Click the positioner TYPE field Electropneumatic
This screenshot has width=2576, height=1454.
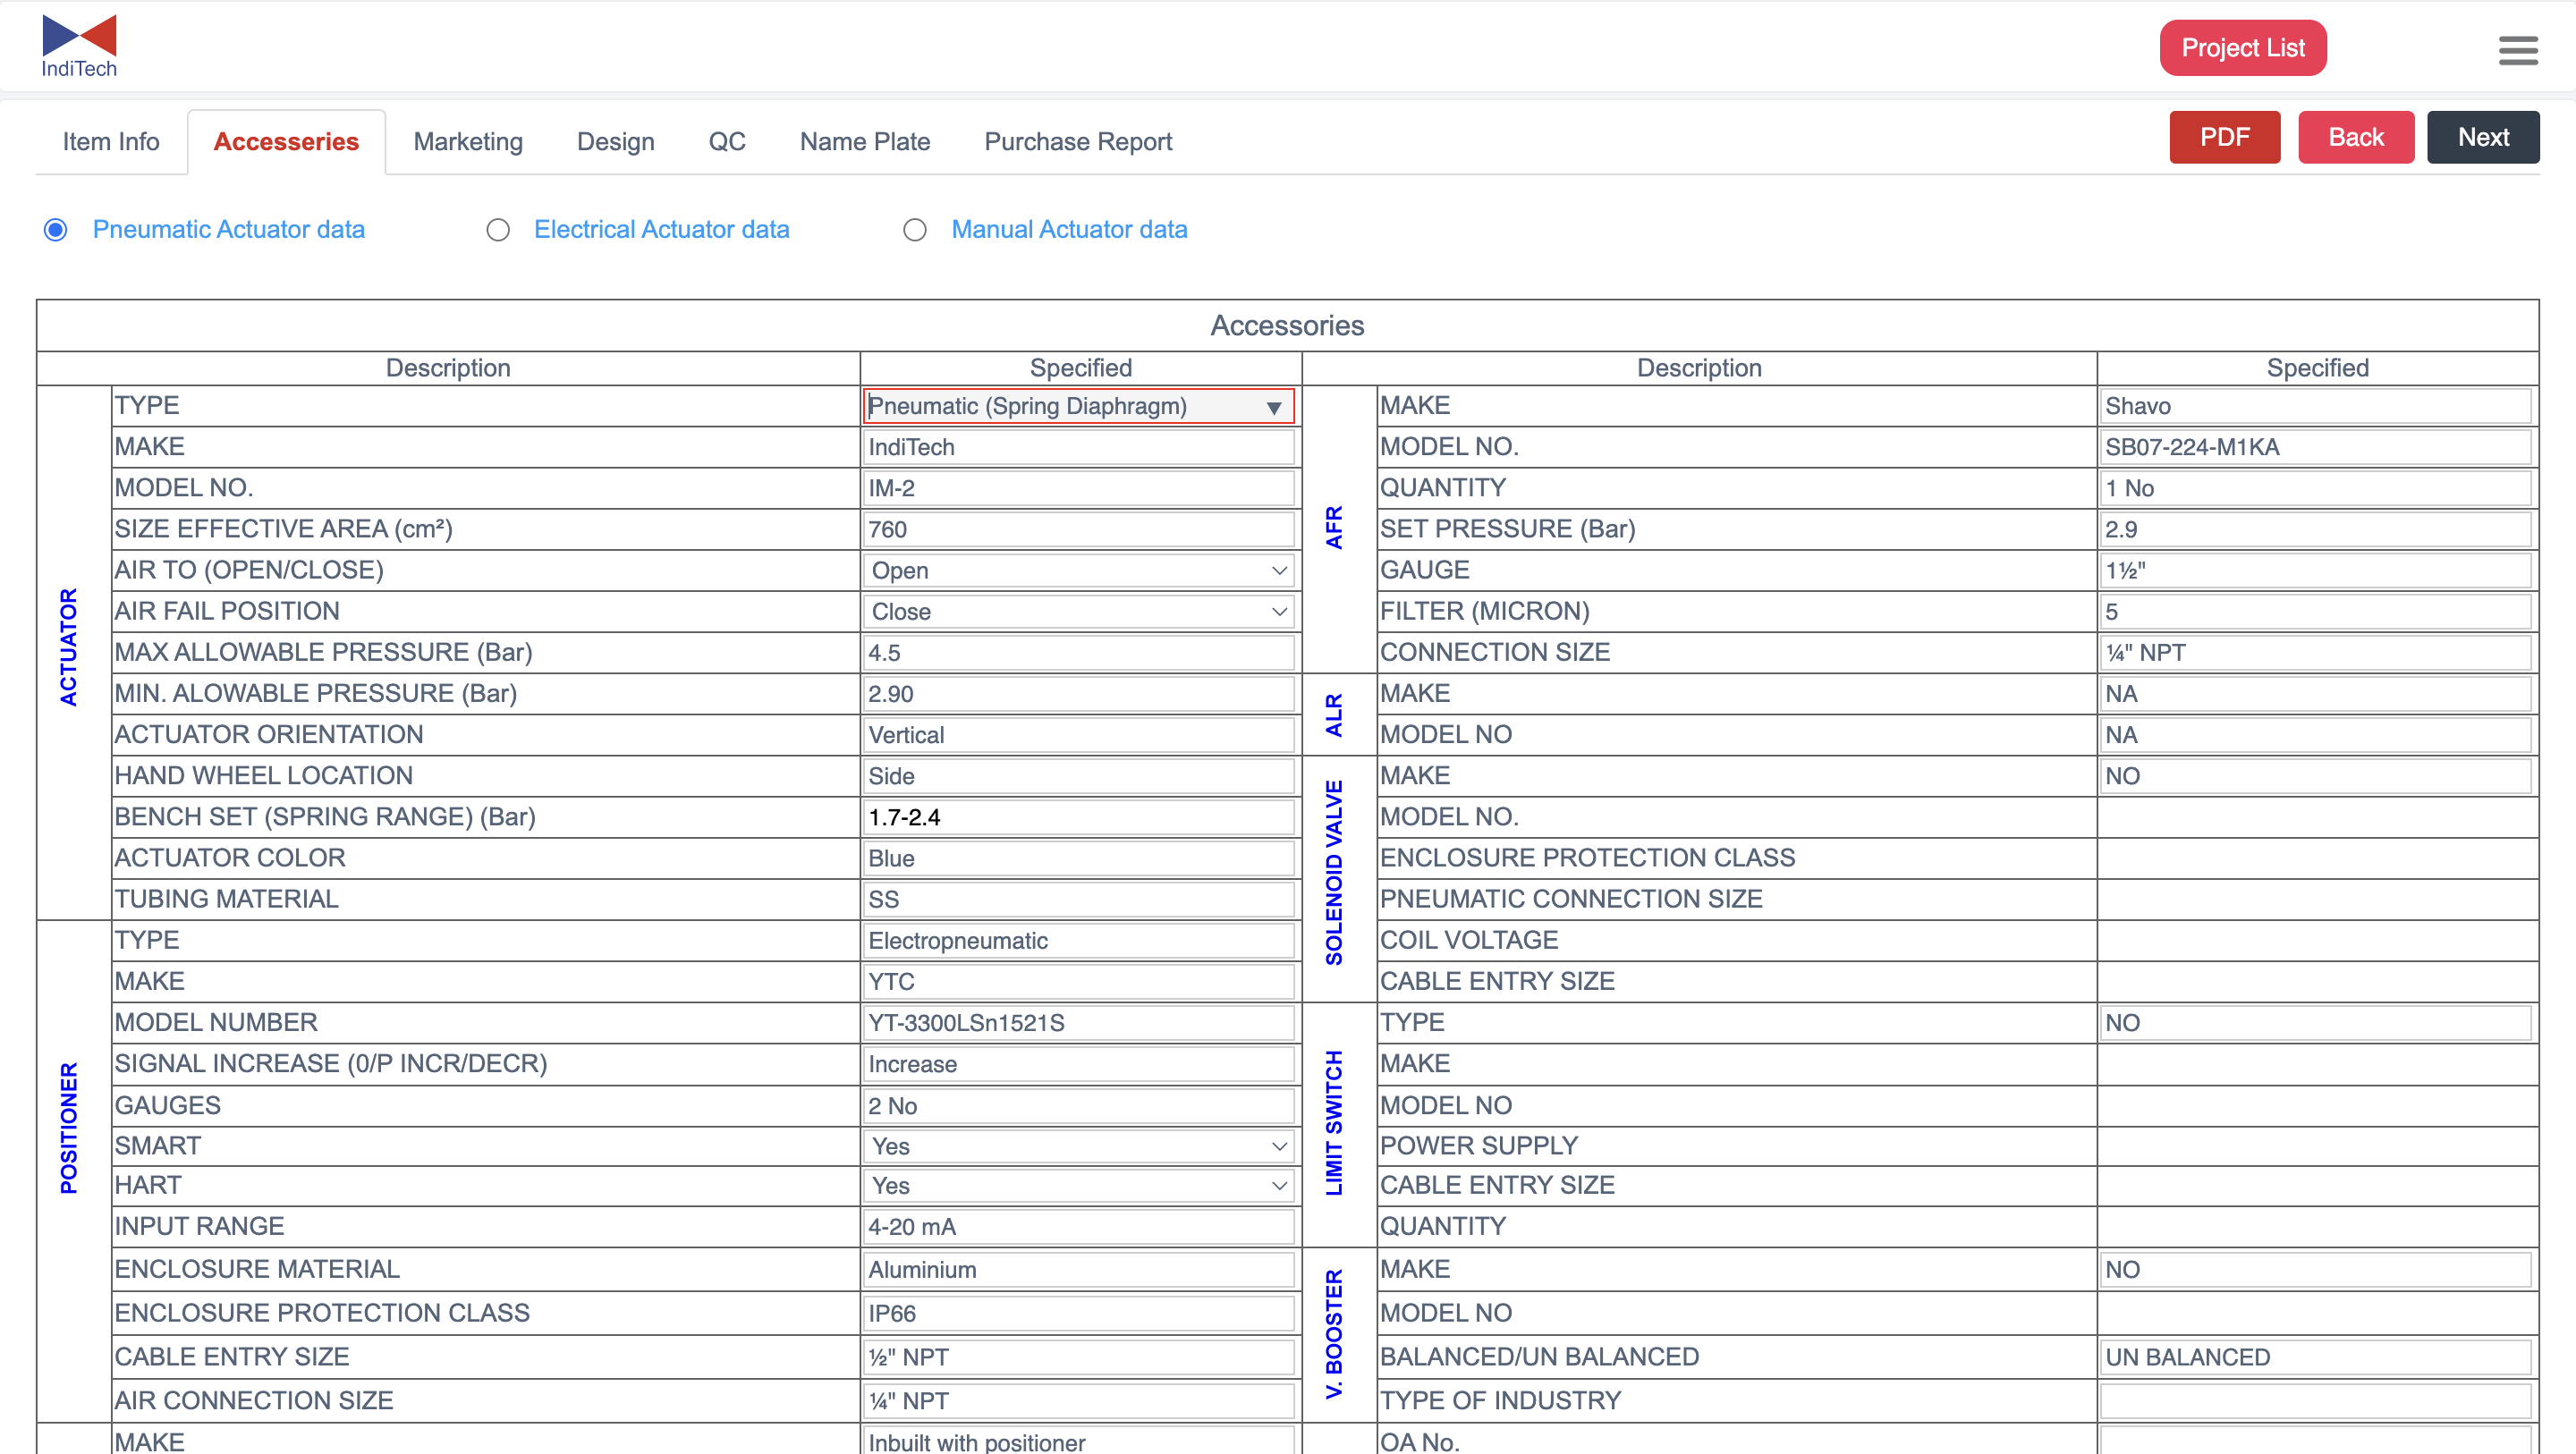tap(1078, 940)
